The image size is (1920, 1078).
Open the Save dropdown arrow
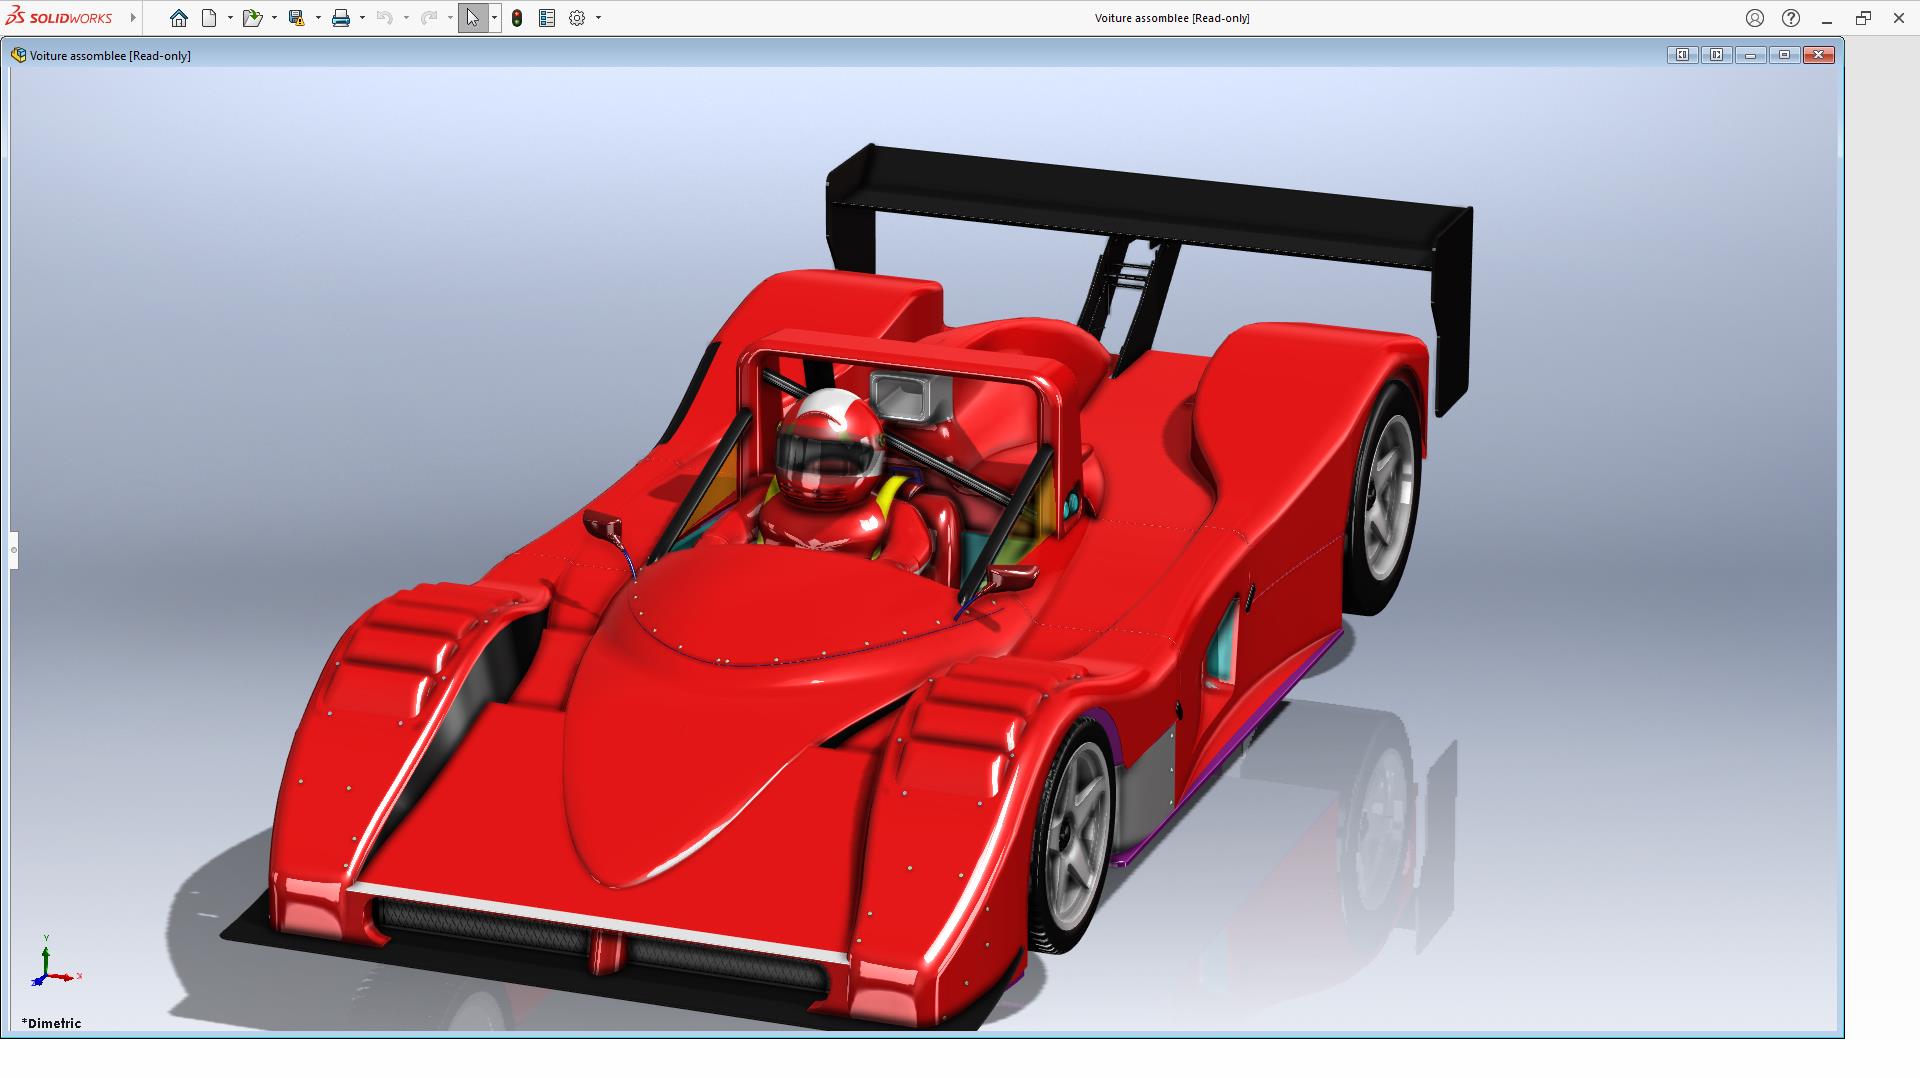(x=318, y=18)
